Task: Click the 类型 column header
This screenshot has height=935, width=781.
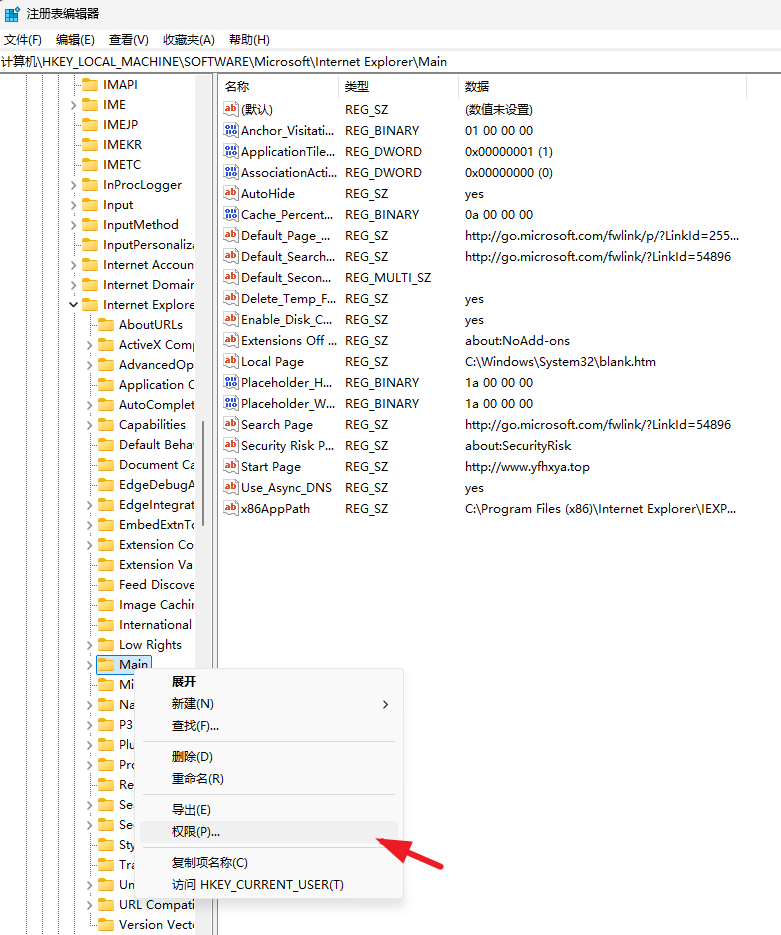Action: (398, 86)
